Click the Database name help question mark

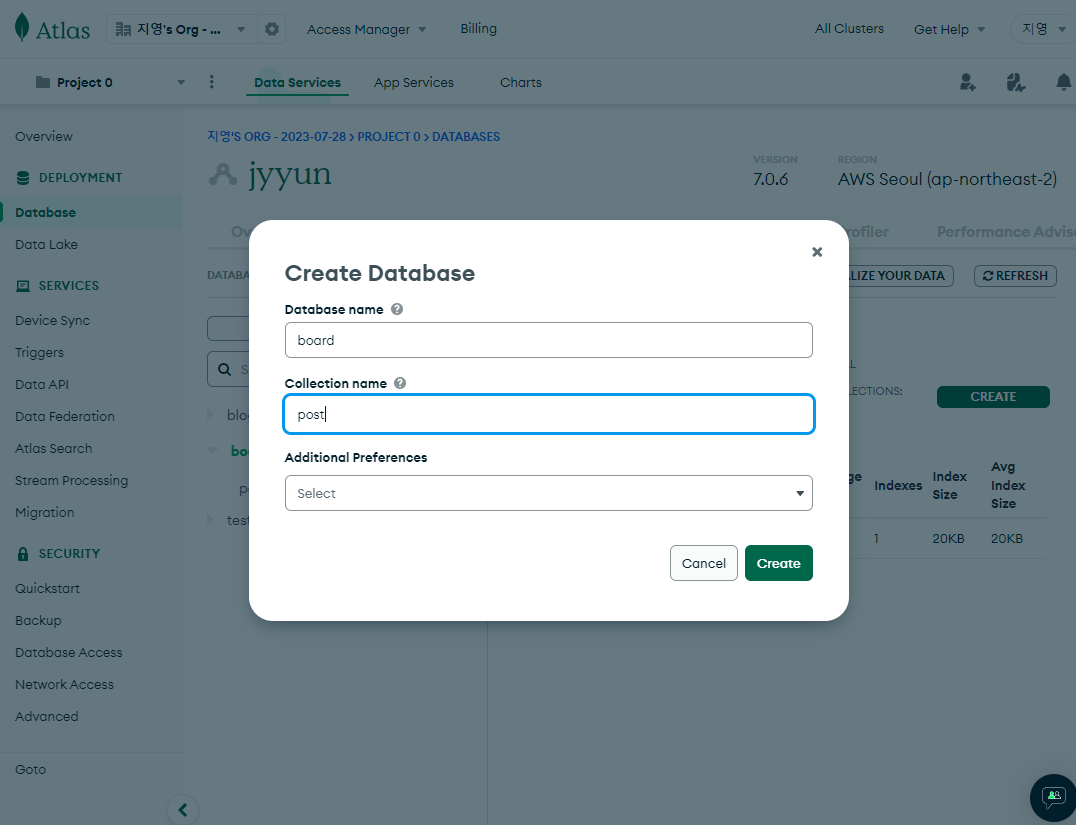click(x=397, y=309)
